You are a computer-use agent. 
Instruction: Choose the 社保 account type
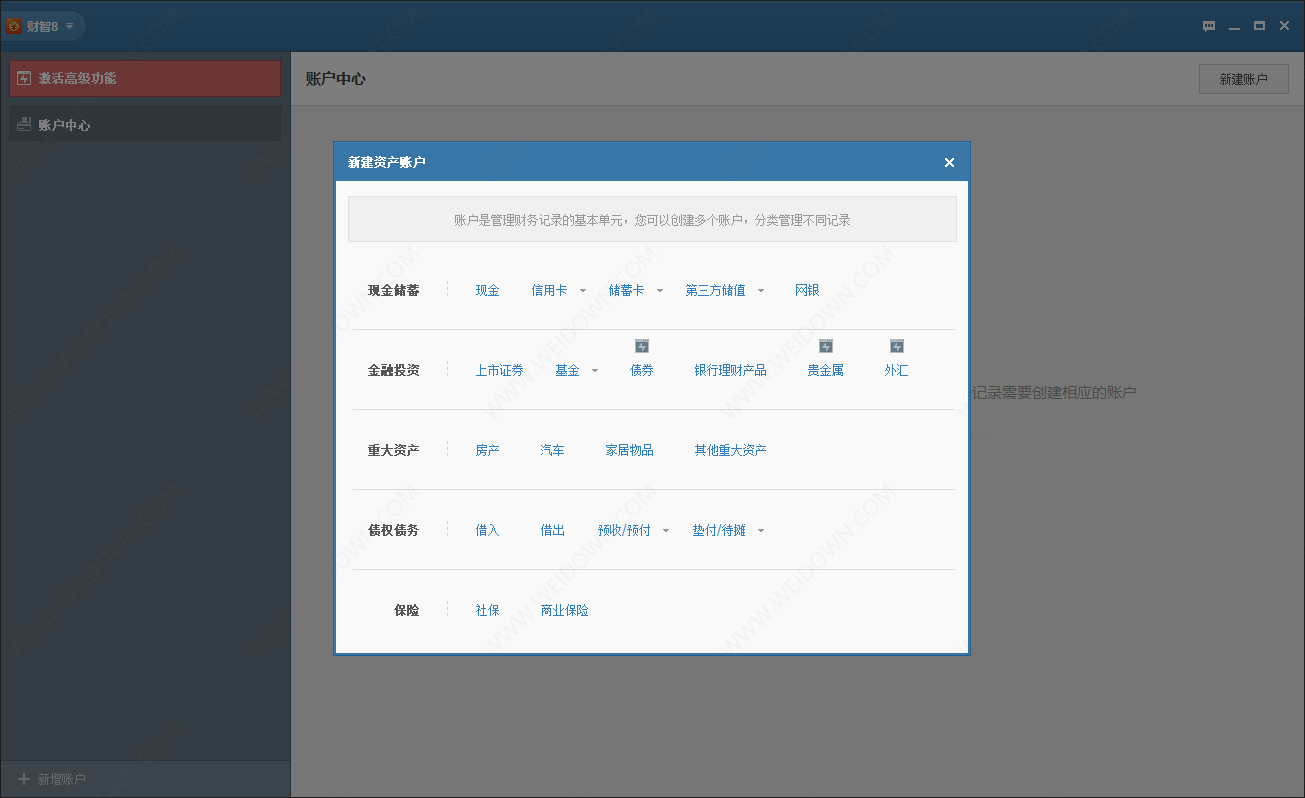[x=487, y=610]
